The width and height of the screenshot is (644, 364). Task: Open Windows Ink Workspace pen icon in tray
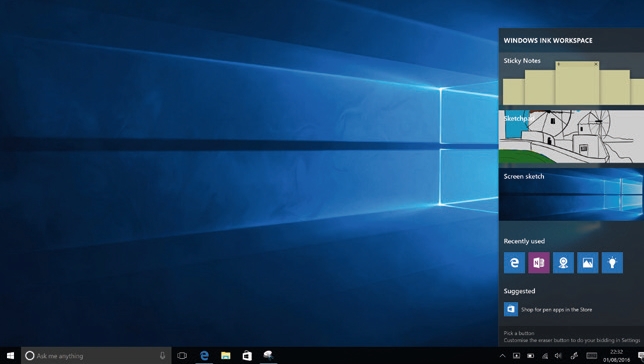click(x=574, y=356)
